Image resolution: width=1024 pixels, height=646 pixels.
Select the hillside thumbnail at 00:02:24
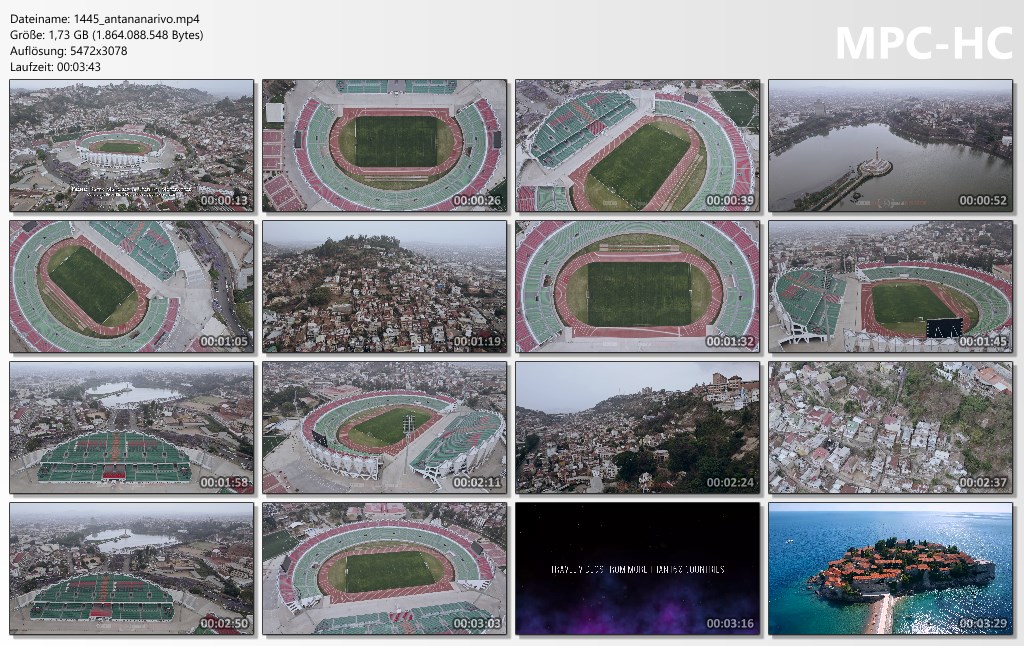(637, 428)
